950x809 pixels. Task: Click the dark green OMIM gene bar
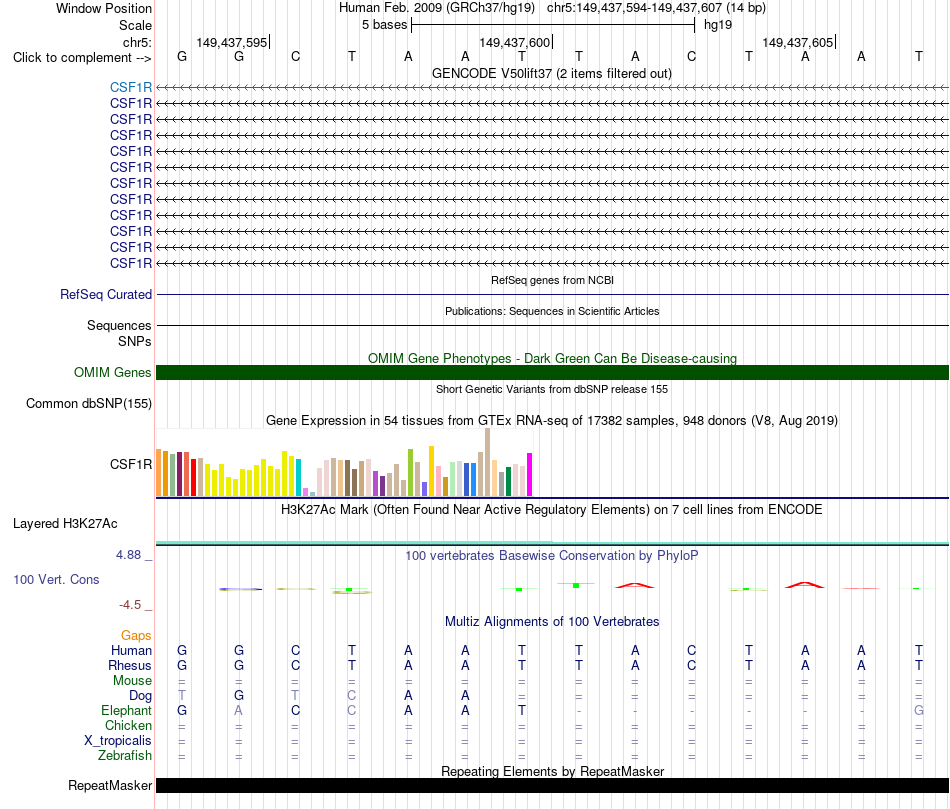tap(552, 373)
